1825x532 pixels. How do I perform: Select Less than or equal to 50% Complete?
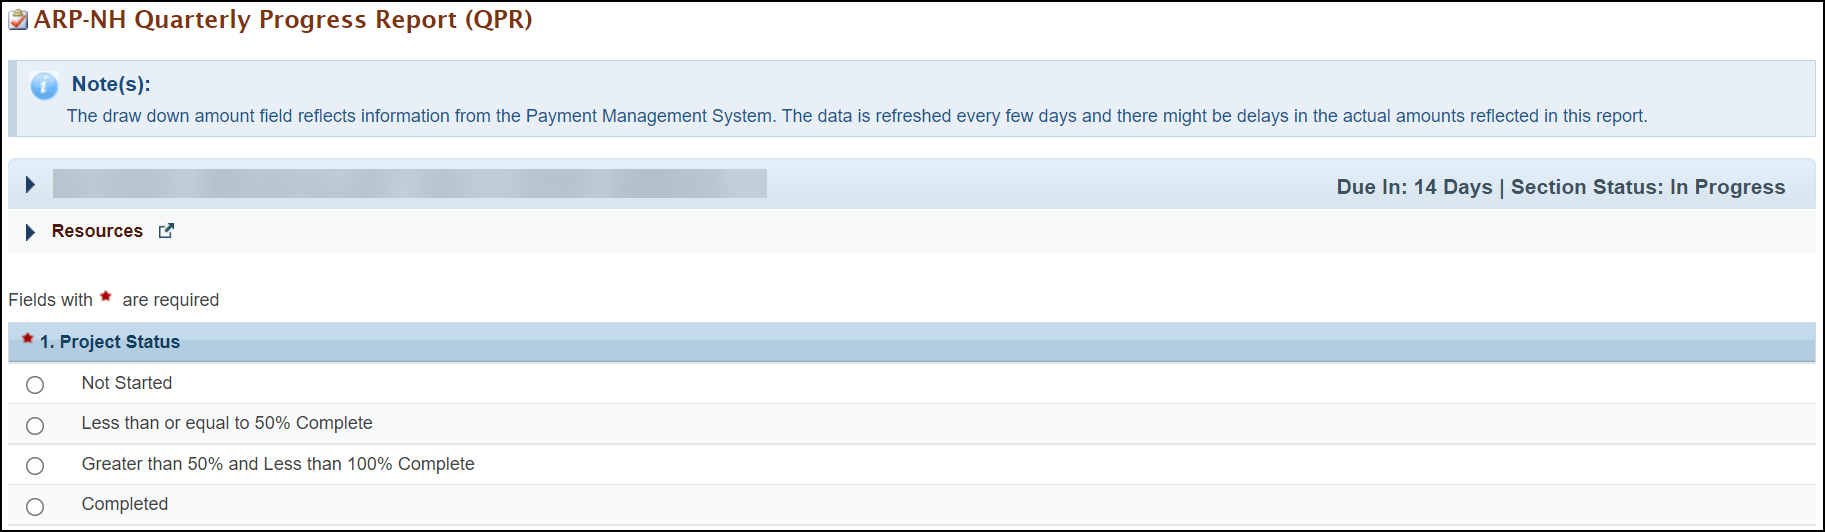[x=35, y=426]
